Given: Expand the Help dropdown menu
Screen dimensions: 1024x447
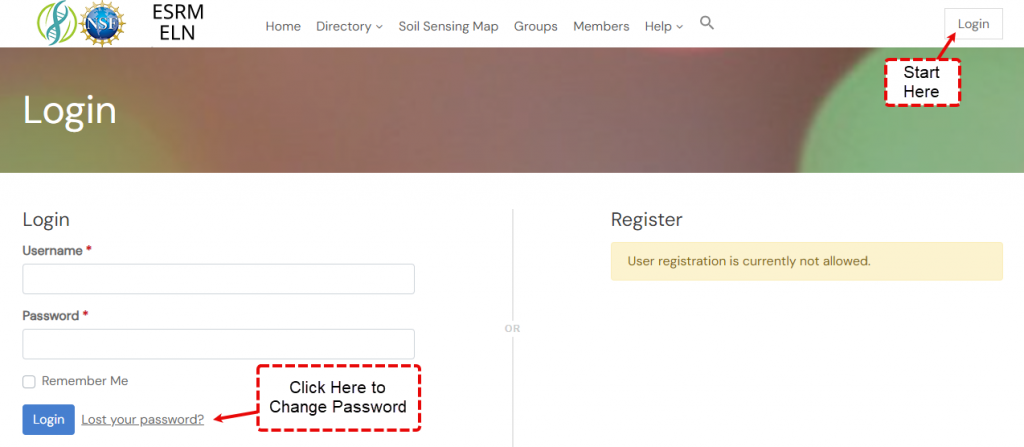Looking at the screenshot, I should coord(664,26).
